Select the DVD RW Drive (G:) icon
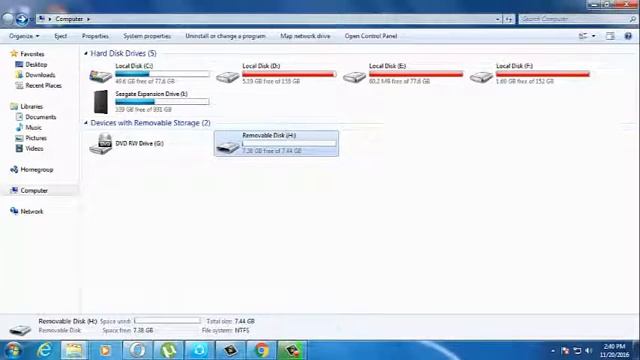The image size is (640, 360). 100,144
